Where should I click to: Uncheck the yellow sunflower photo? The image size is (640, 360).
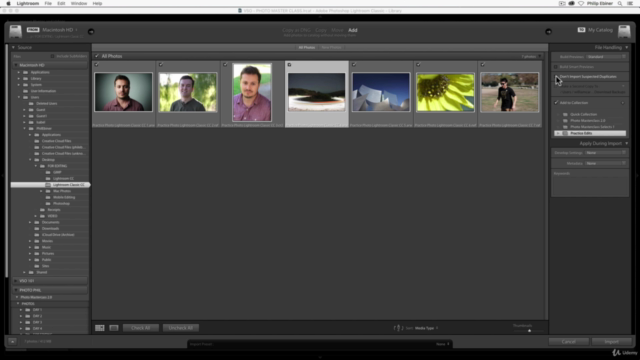418,64
